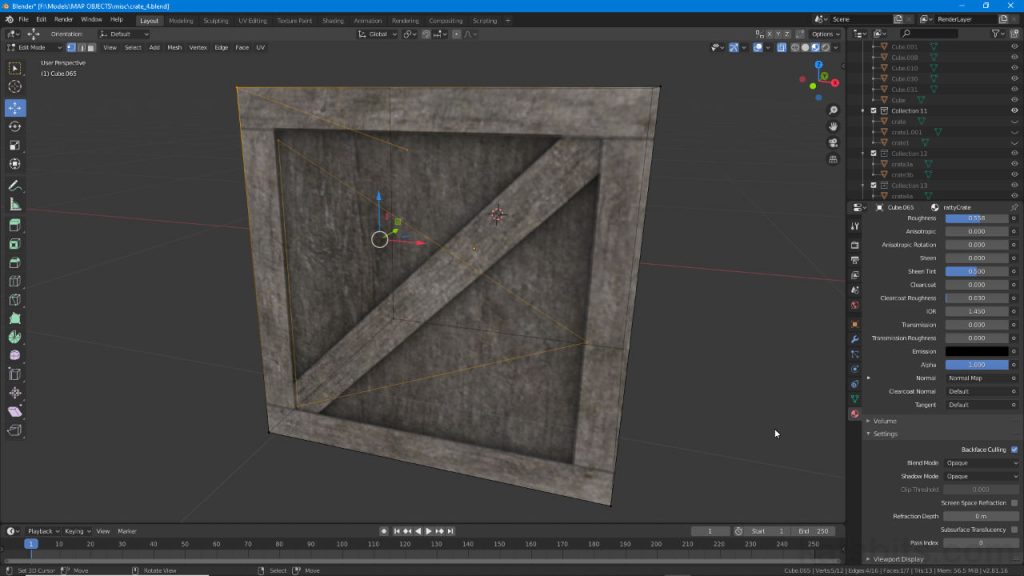Toggle X-ray mode in the viewport header
The image size is (1024, 576).
781,48
